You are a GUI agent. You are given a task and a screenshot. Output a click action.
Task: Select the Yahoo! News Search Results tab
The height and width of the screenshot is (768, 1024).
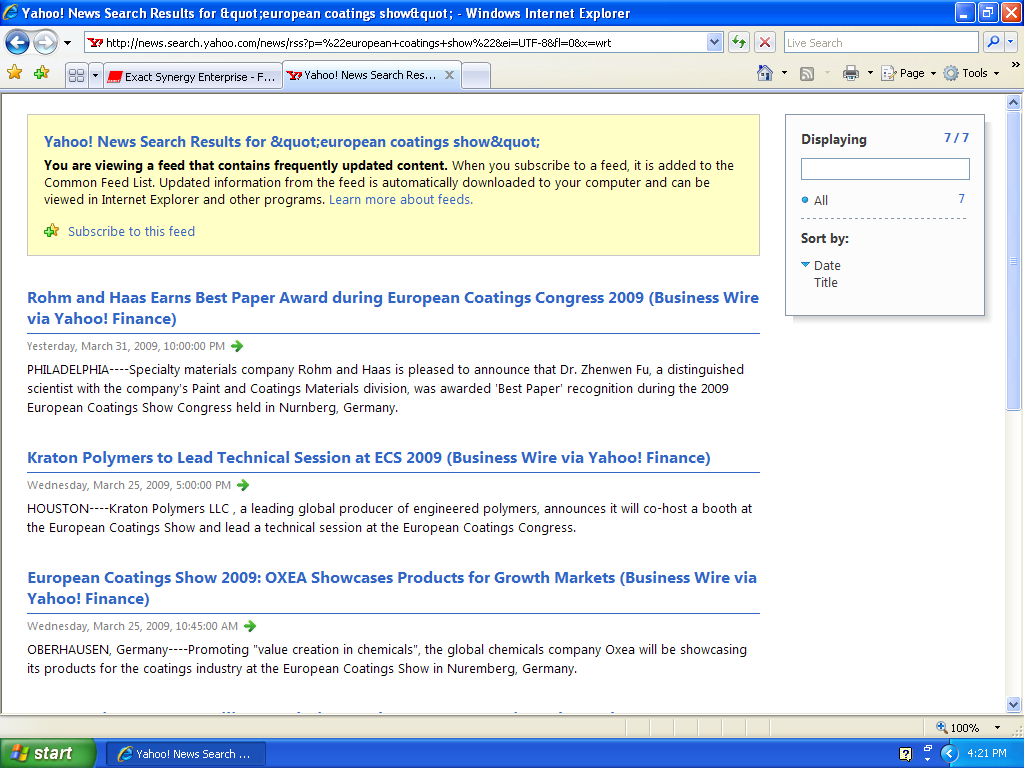pos(362,75)
